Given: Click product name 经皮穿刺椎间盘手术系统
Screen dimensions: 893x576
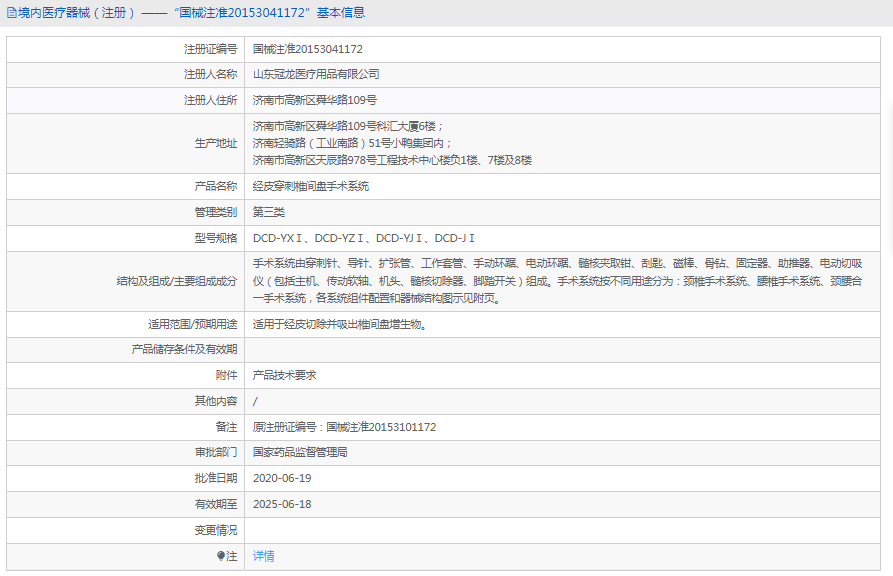Looking at the screenshot, I should click(x=309, y=185).
